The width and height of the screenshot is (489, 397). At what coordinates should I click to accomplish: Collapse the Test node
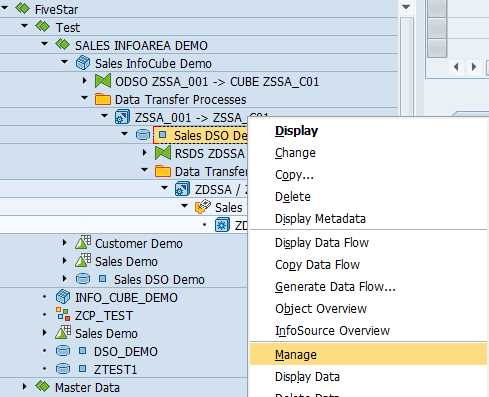coord(24,25)
